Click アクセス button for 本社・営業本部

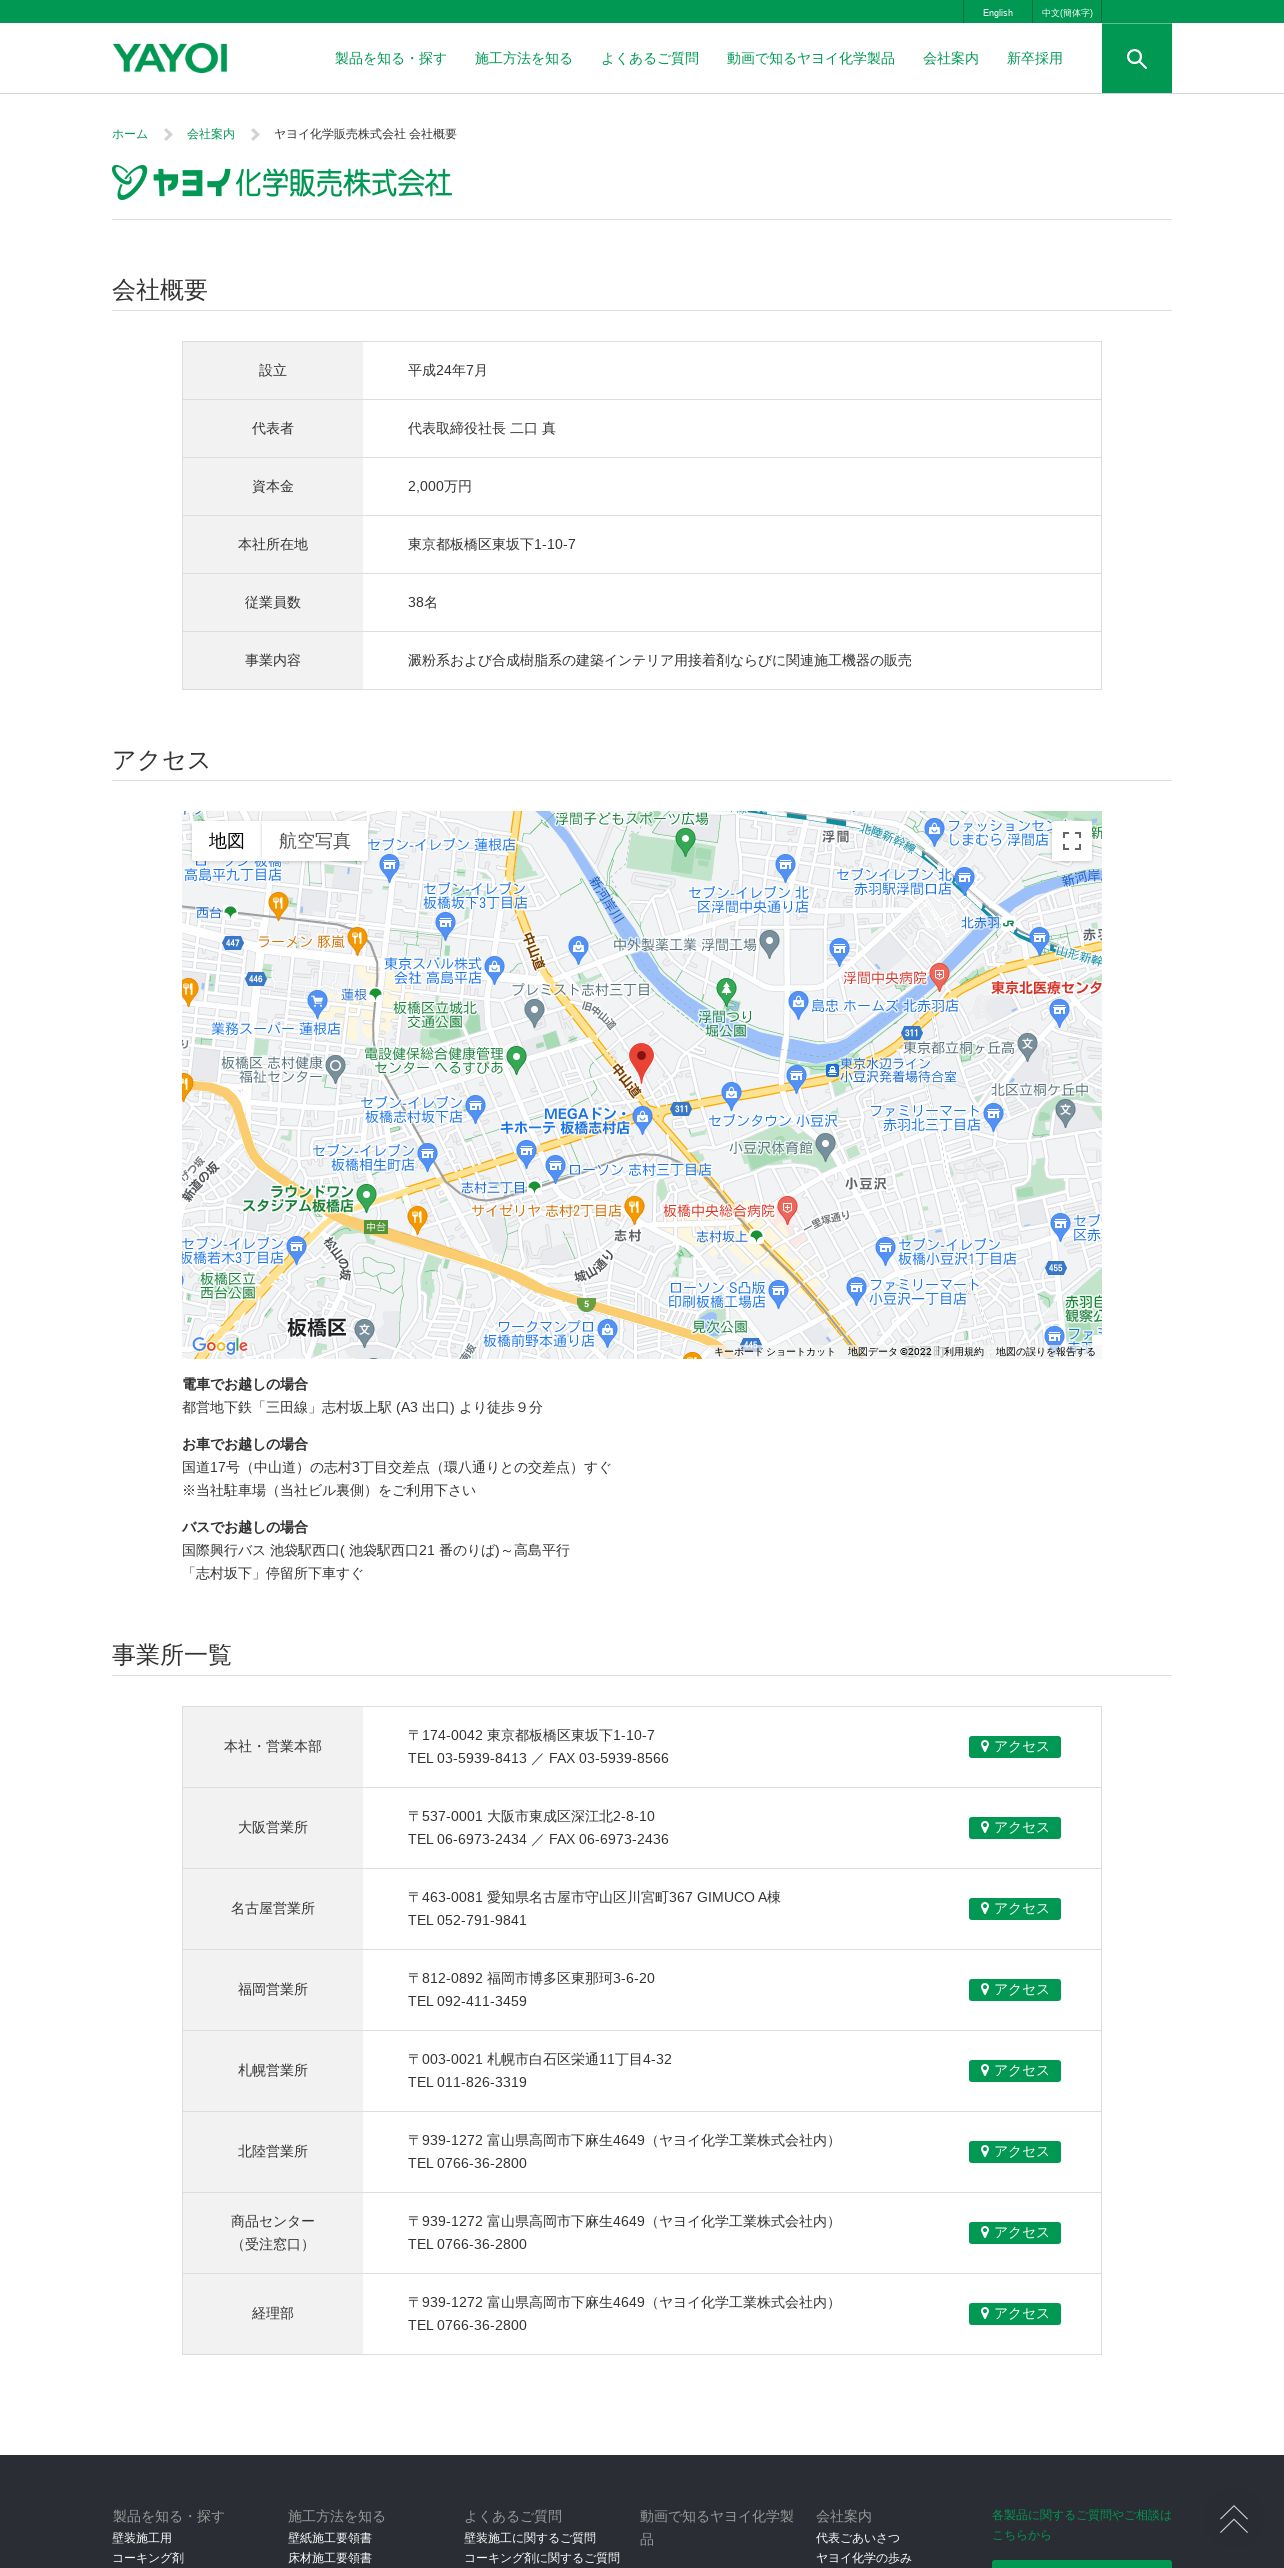1014,1747
